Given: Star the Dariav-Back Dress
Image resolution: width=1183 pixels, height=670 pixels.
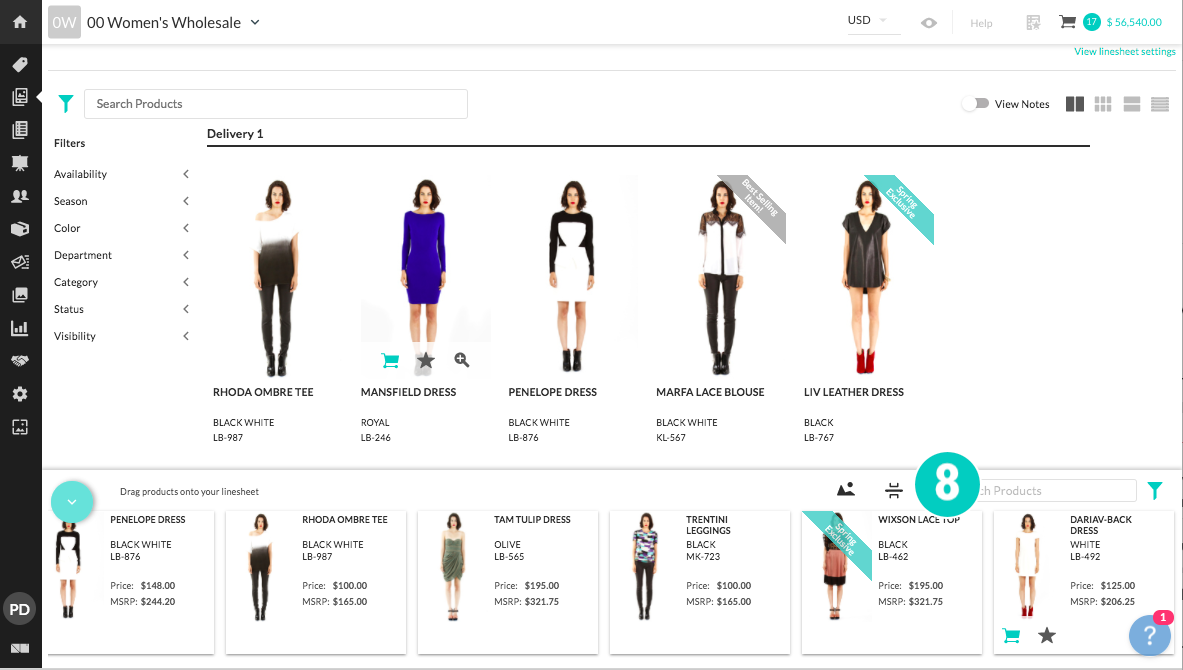Looking at the screenshot, I should coord(1046,635).
